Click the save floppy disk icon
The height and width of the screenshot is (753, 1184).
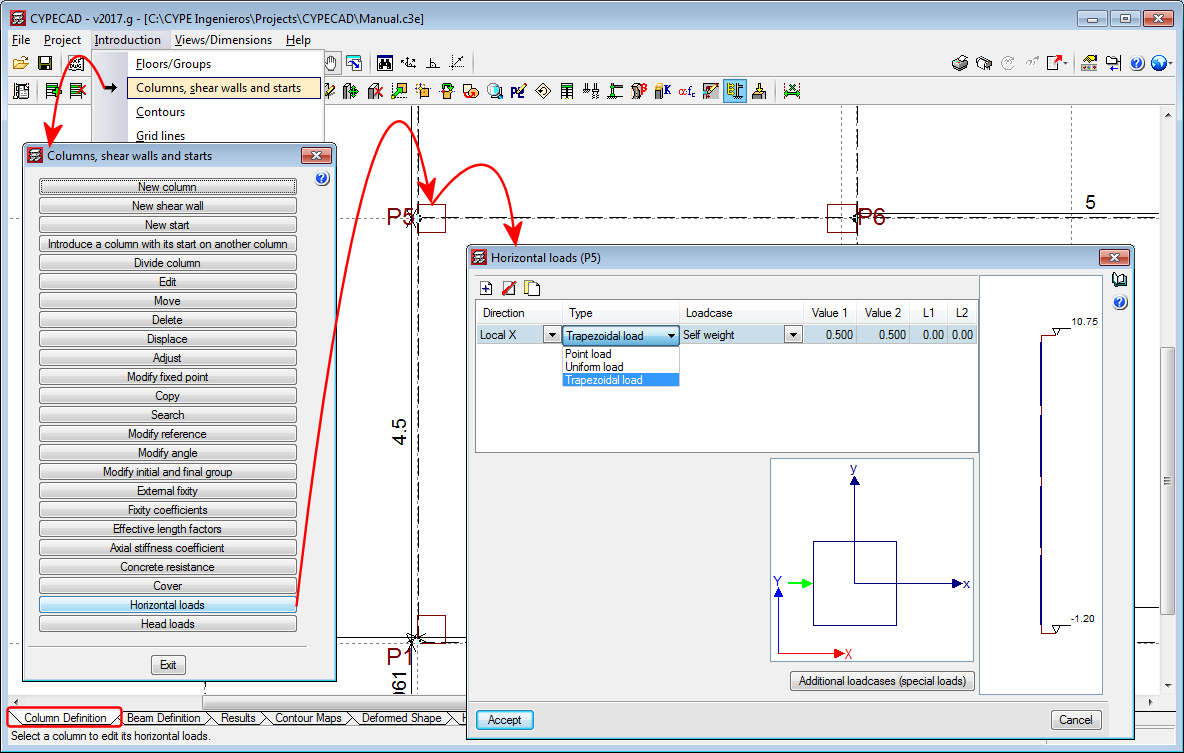tap(45, 63)
